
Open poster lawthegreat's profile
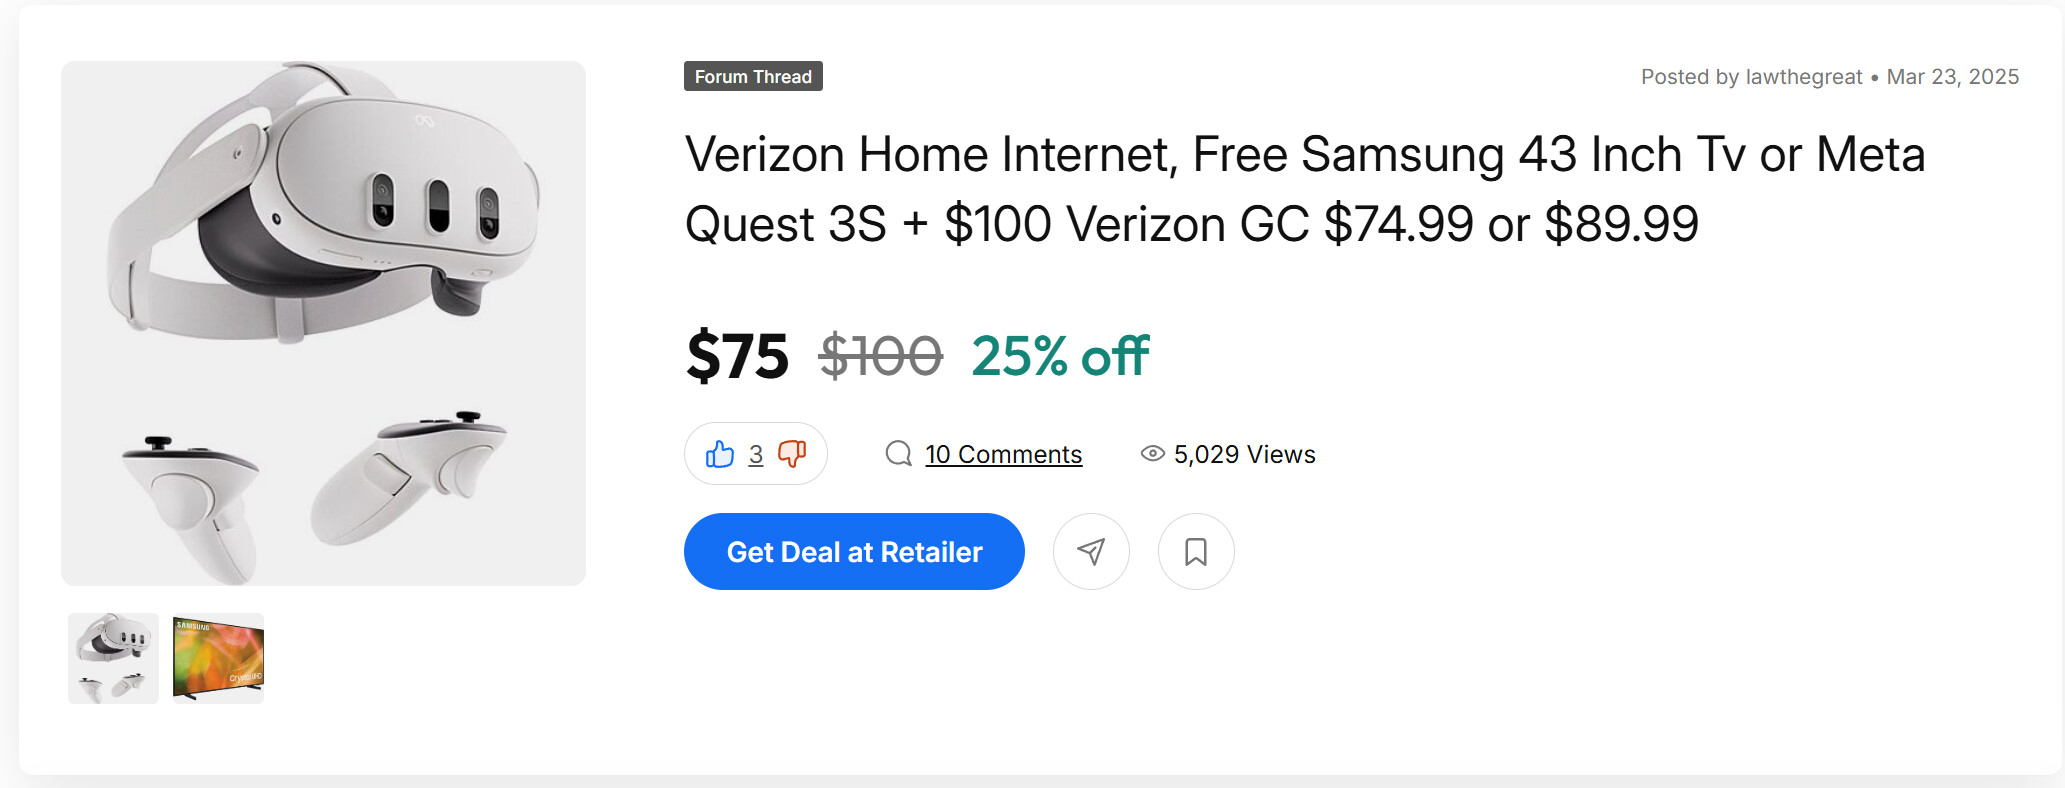pyautogui.click(x=1803, y=77)
